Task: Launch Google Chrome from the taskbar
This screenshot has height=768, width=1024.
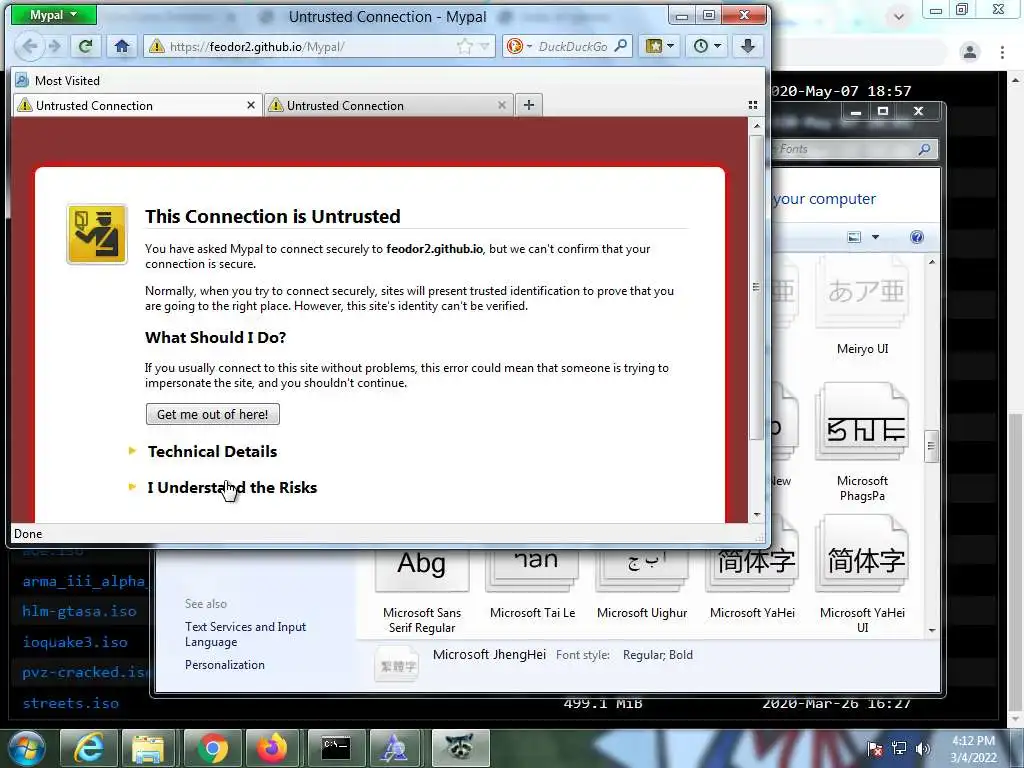Action: [212, 748]
